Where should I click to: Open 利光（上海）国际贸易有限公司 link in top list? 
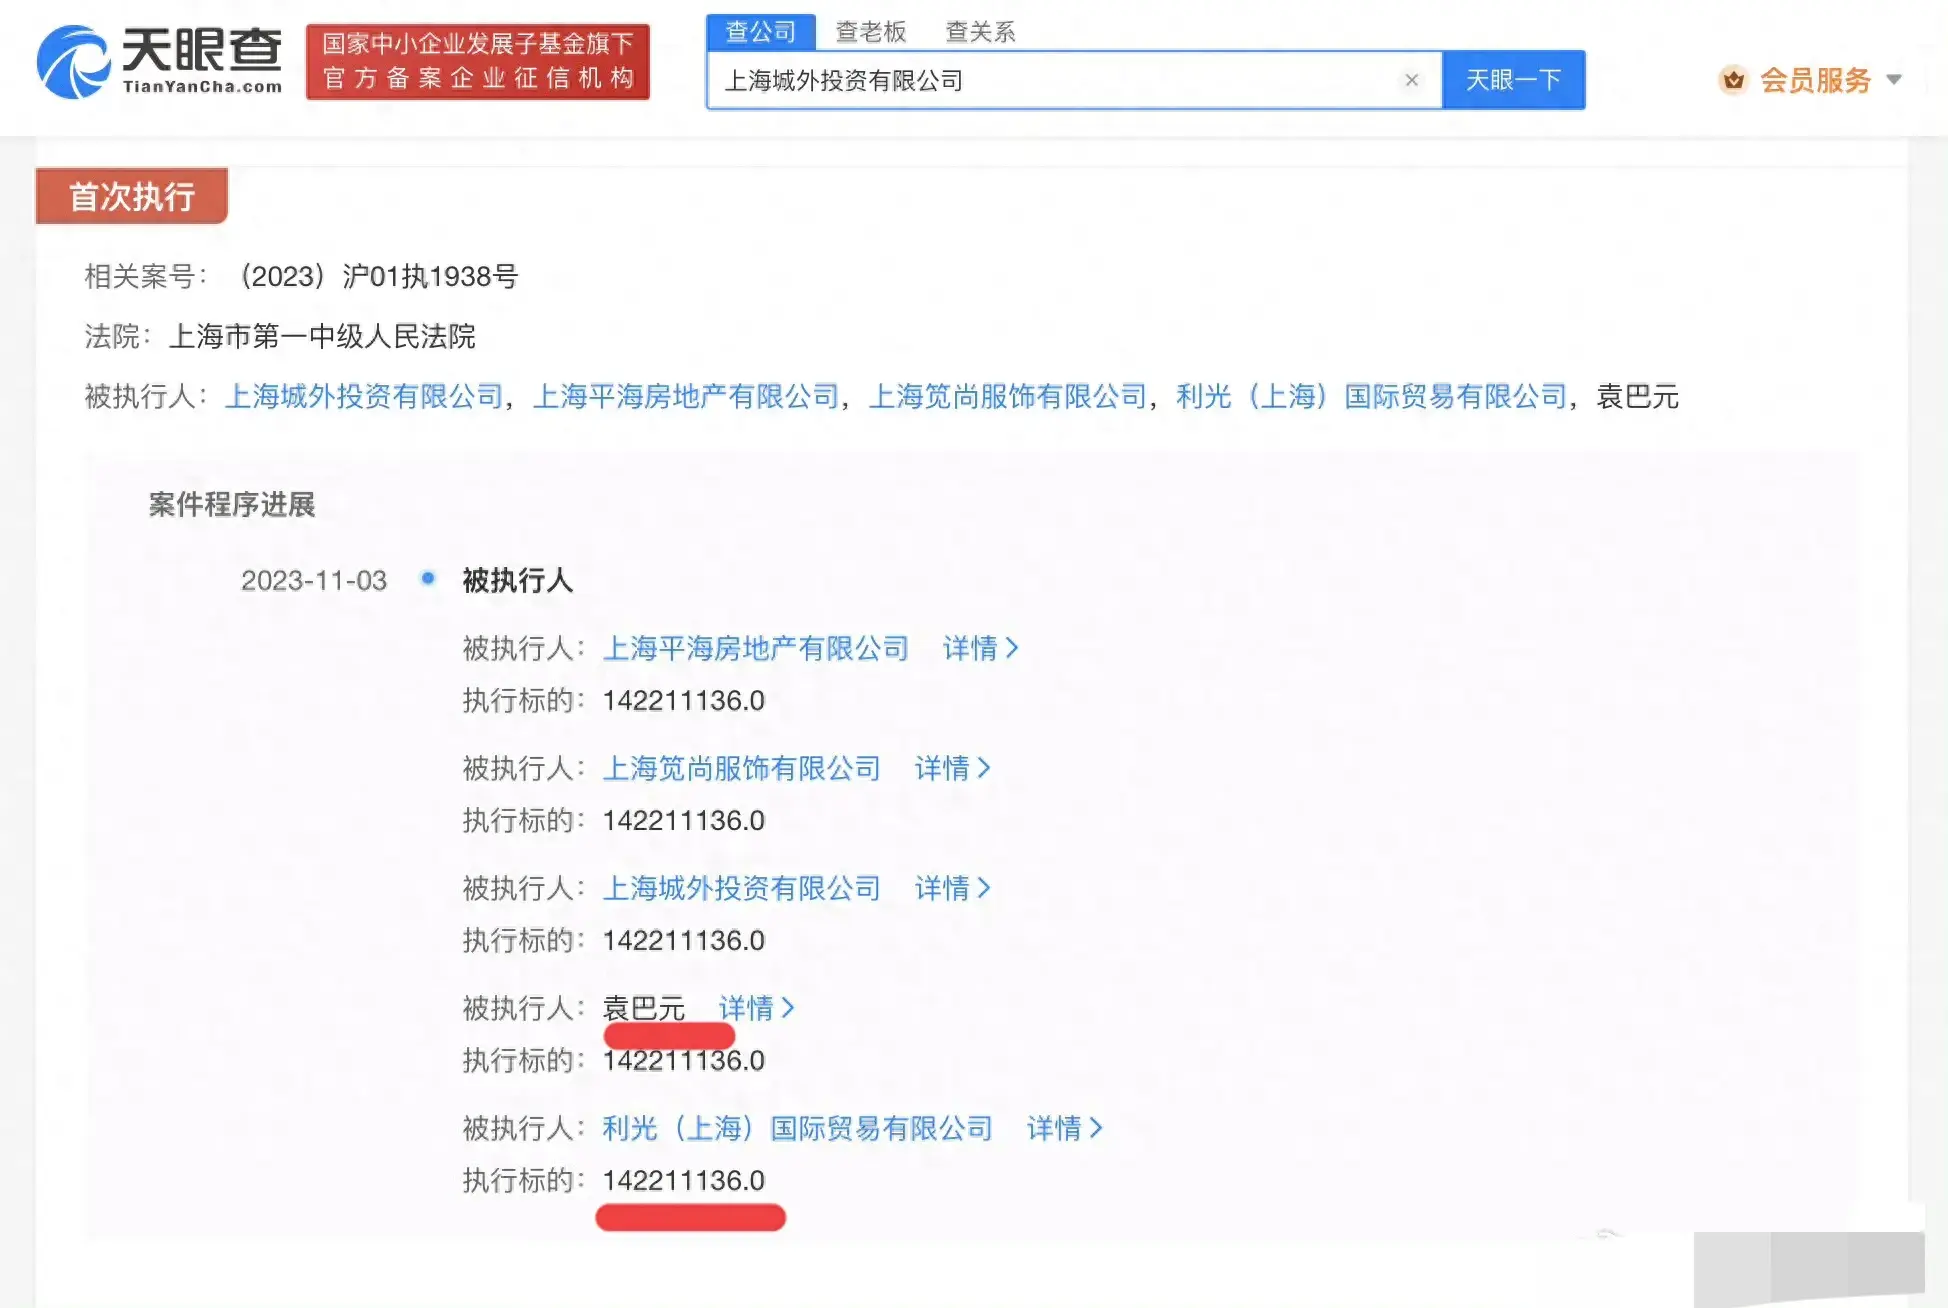click(x=1372, y=397)
